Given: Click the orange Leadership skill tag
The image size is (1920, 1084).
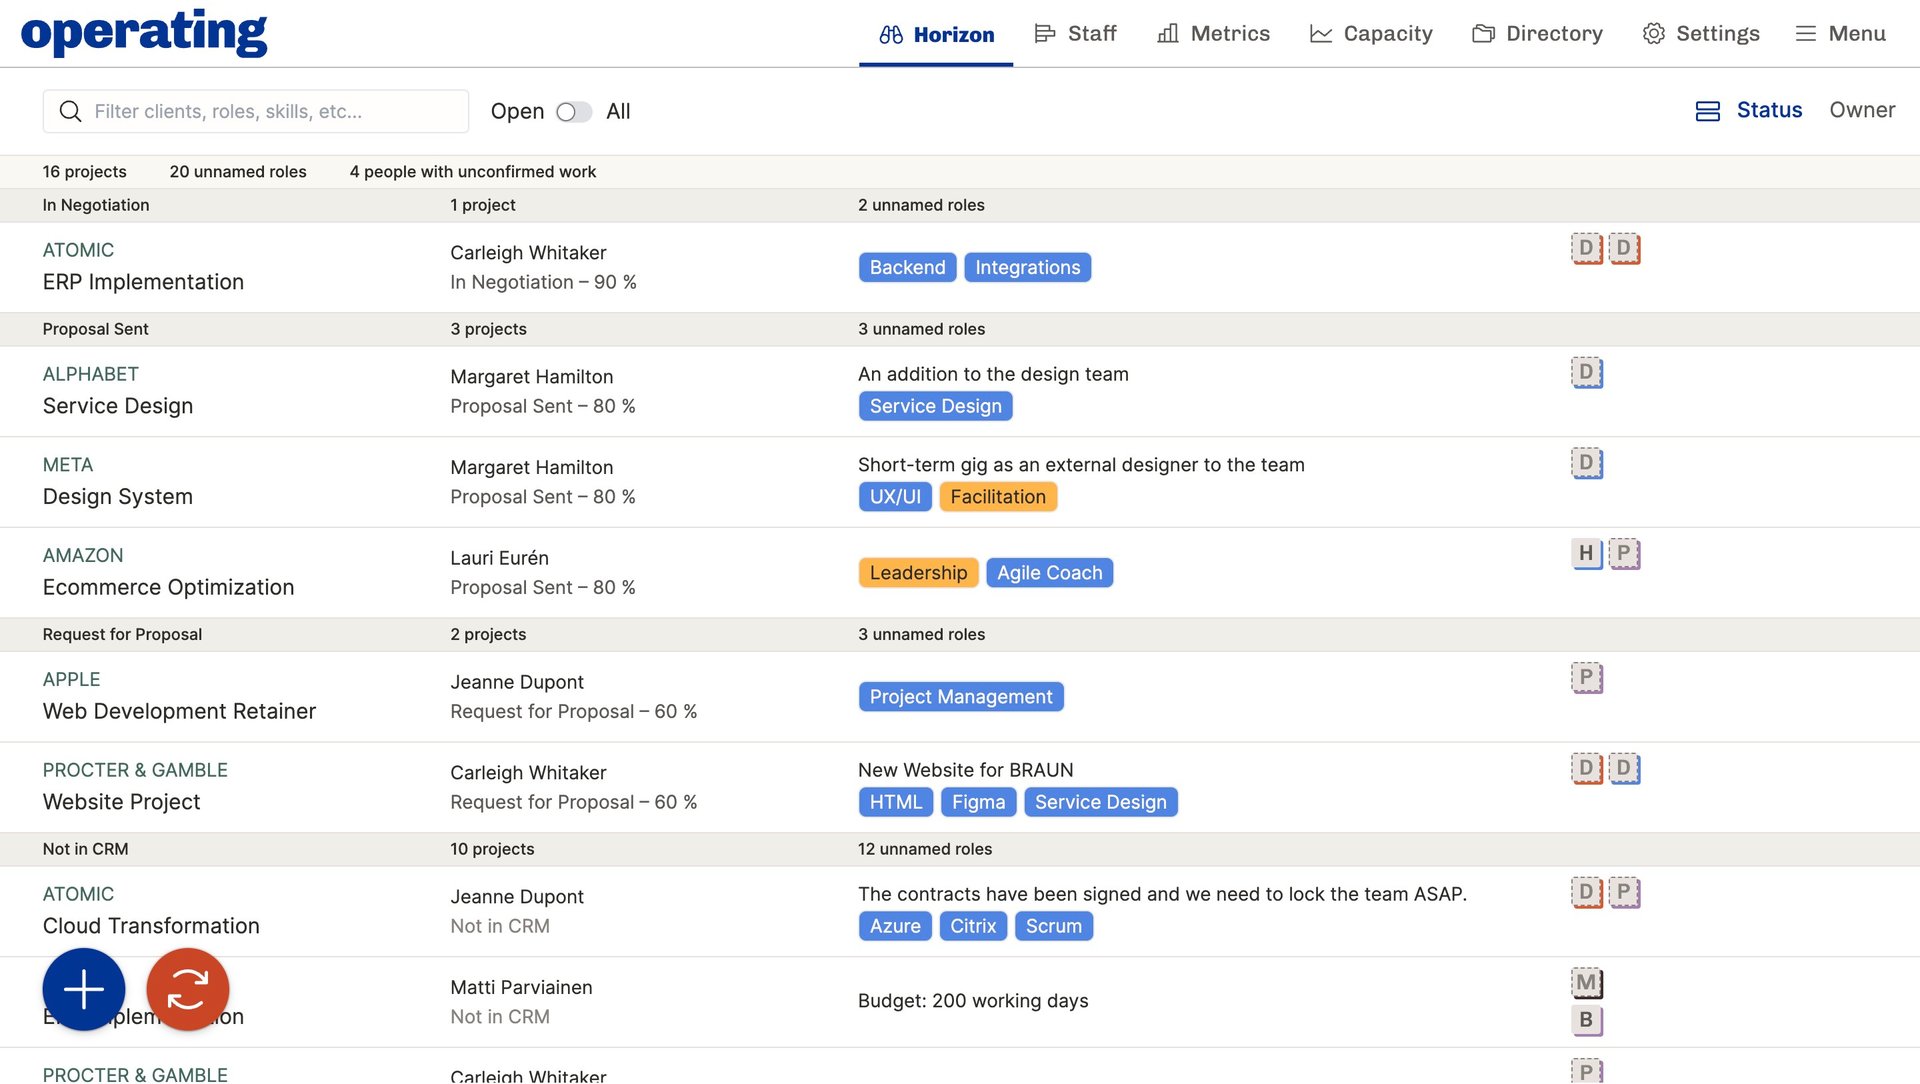Looking at the screenshot, I should tap(917, 573).
